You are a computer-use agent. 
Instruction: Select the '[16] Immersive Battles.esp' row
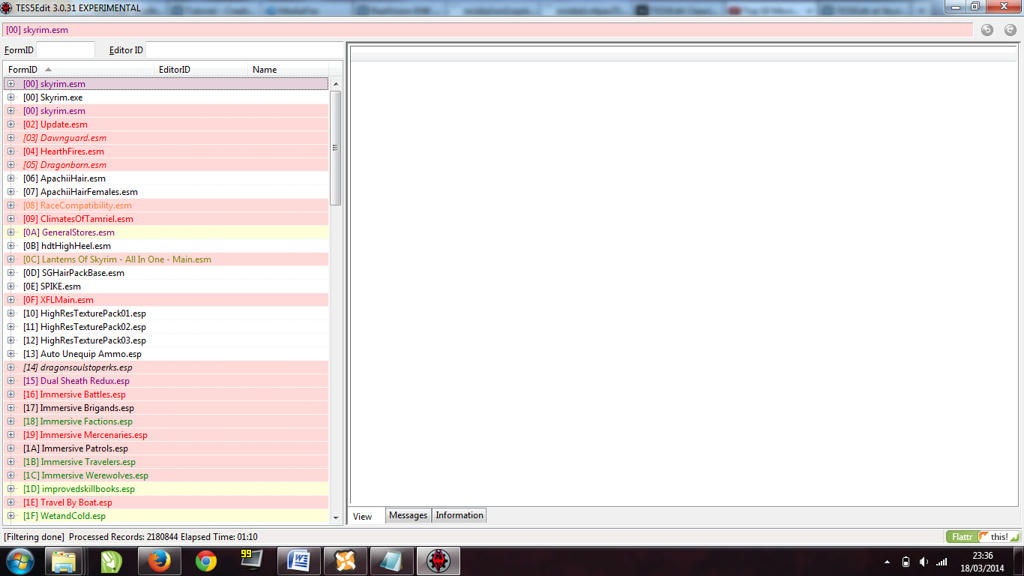pyautogui.click(x=167, y=394)
